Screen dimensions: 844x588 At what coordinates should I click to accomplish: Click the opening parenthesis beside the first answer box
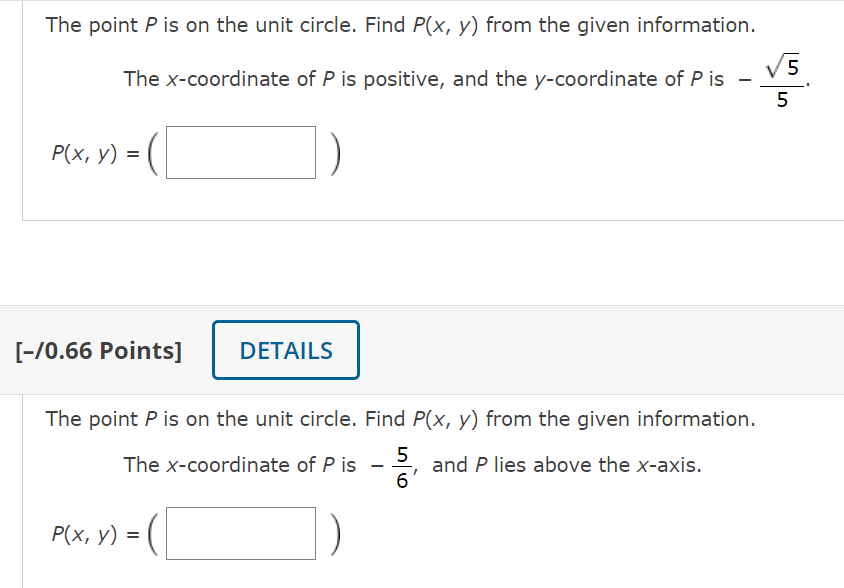click(155, 152)
